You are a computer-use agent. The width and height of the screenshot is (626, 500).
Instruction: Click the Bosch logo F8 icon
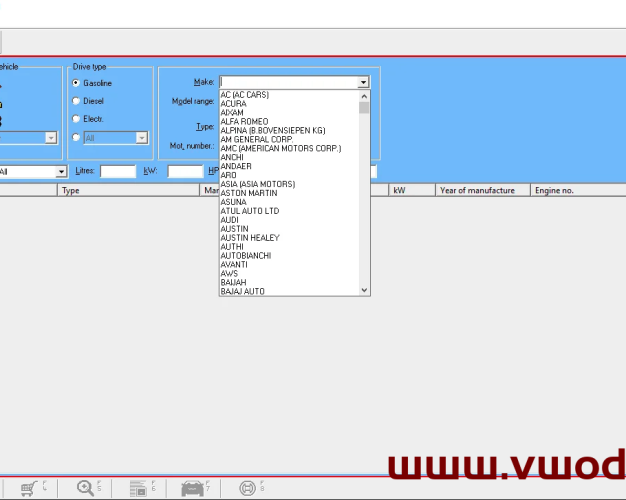coord(248,488)
